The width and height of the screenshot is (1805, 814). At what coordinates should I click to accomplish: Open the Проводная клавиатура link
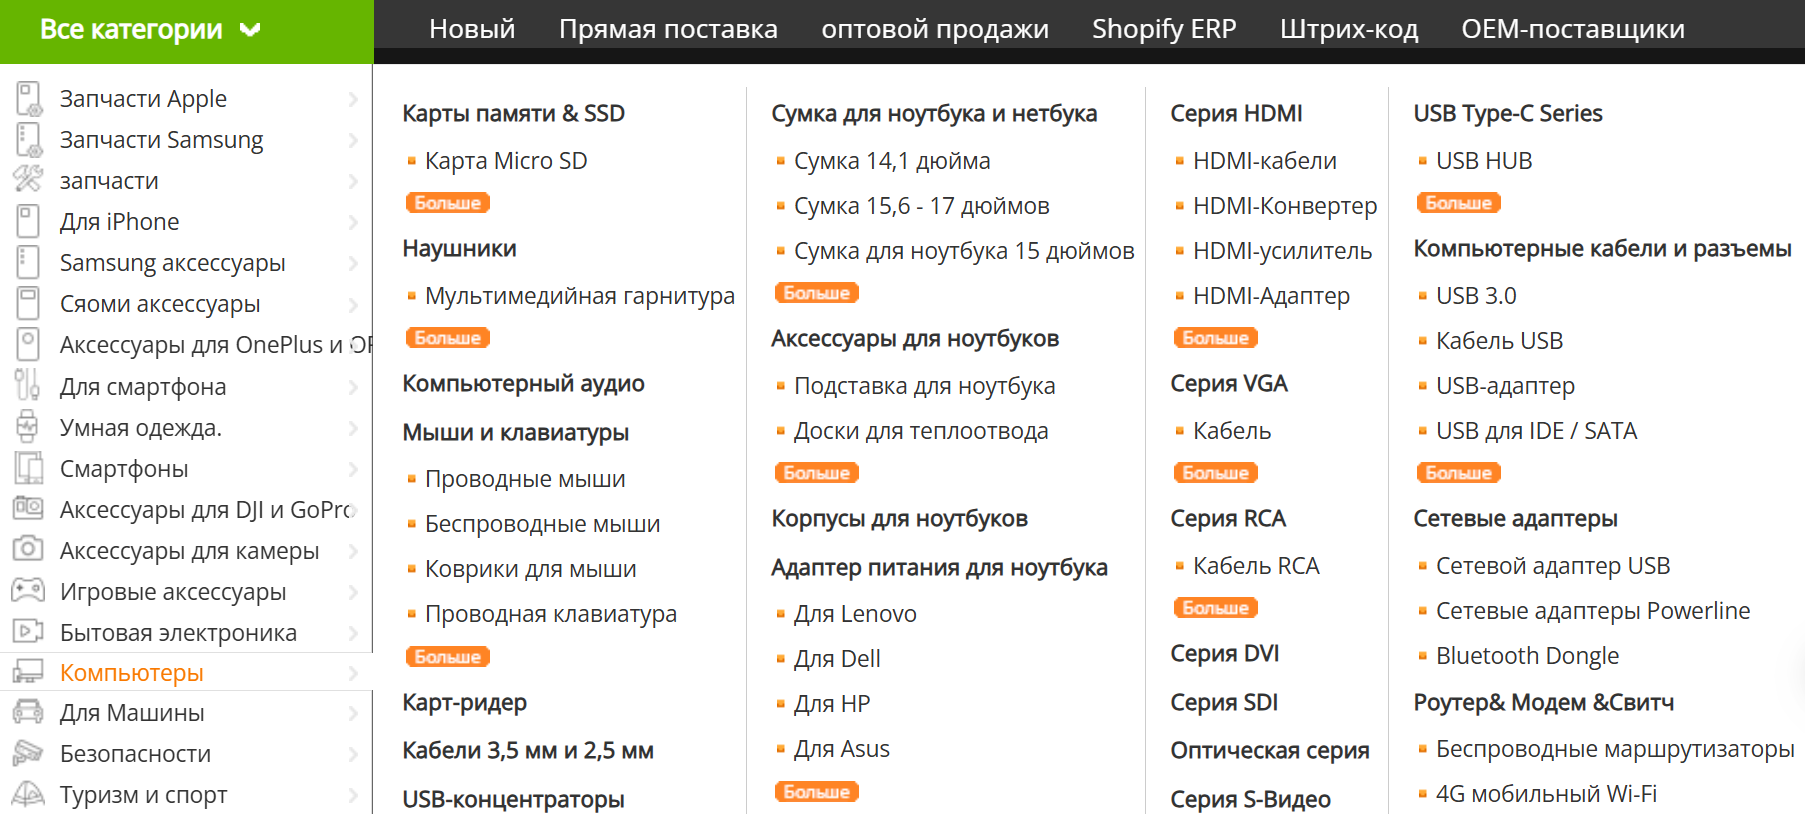(551, 614)
